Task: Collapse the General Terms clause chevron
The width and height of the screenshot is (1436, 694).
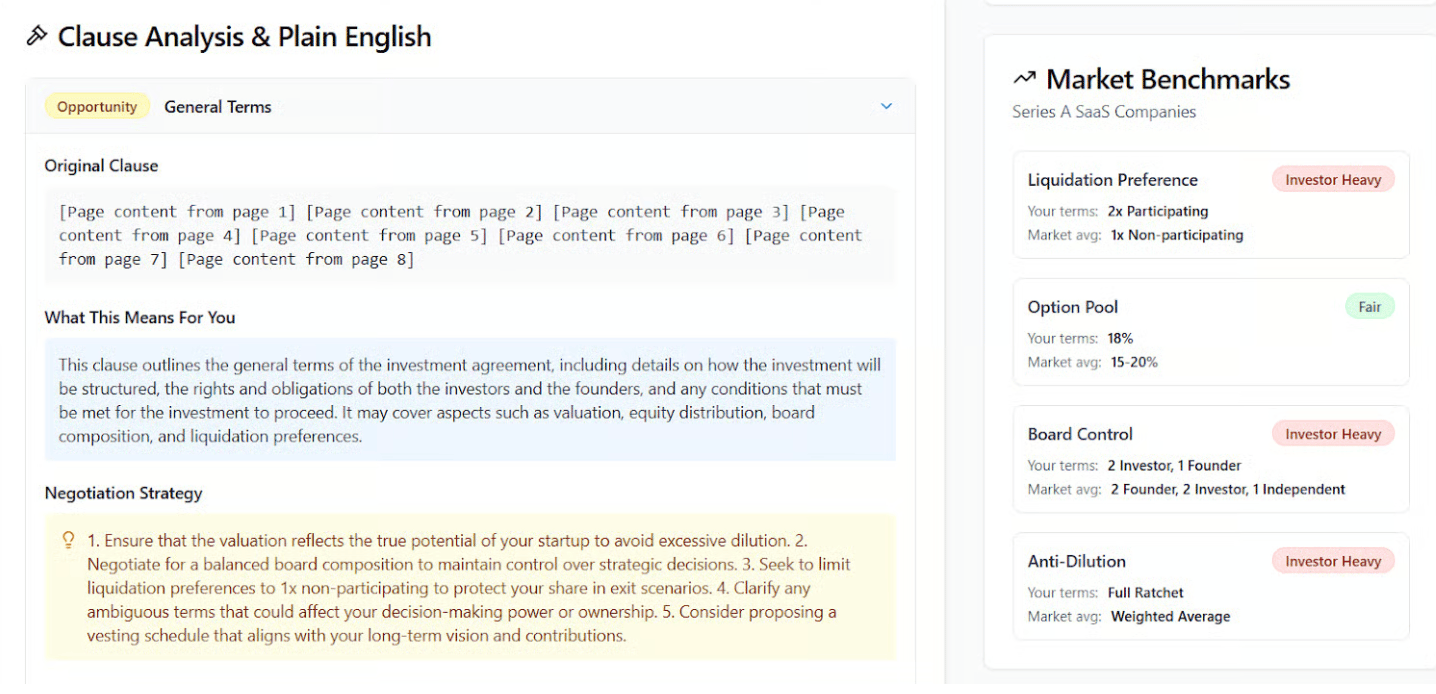Action: 886,106
